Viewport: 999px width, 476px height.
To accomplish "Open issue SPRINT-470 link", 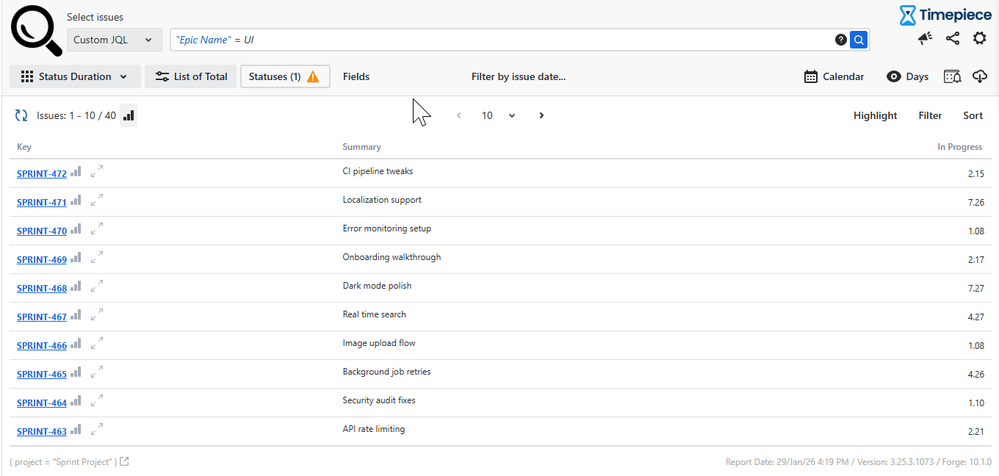I will [41, 231].
